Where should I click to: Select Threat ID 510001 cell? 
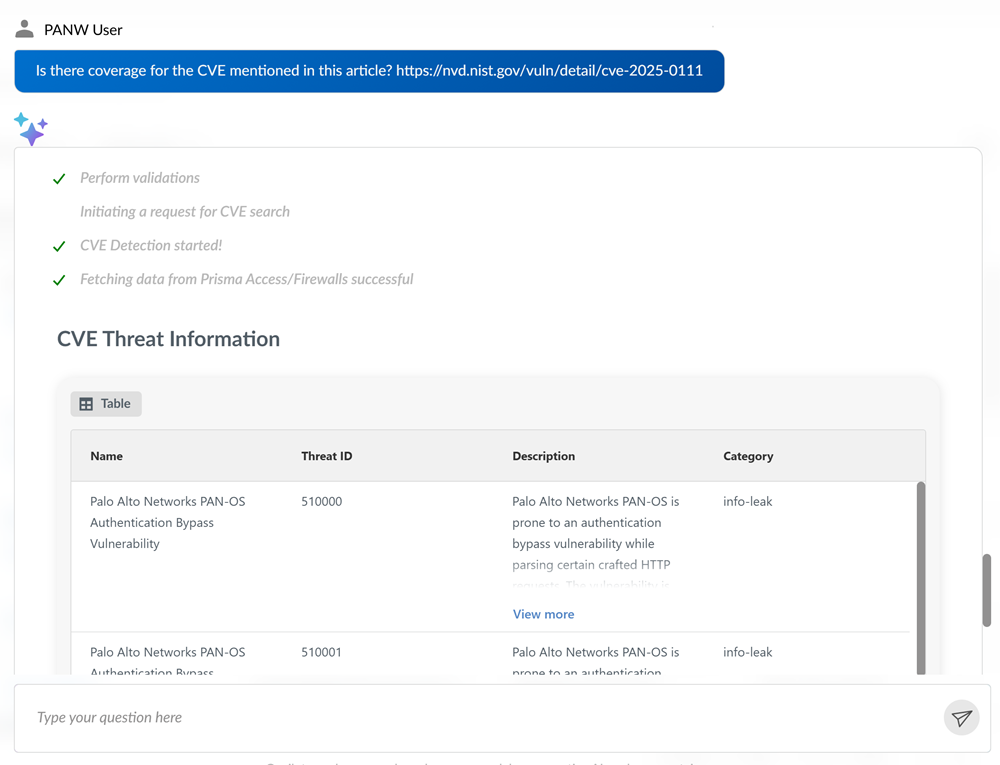click(x=322, y=652)
